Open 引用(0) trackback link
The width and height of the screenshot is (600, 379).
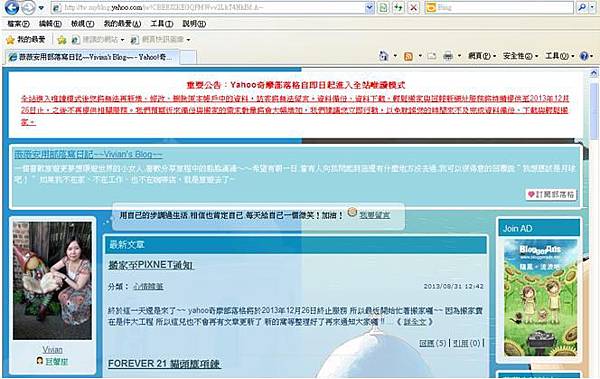tap(466, 343)
